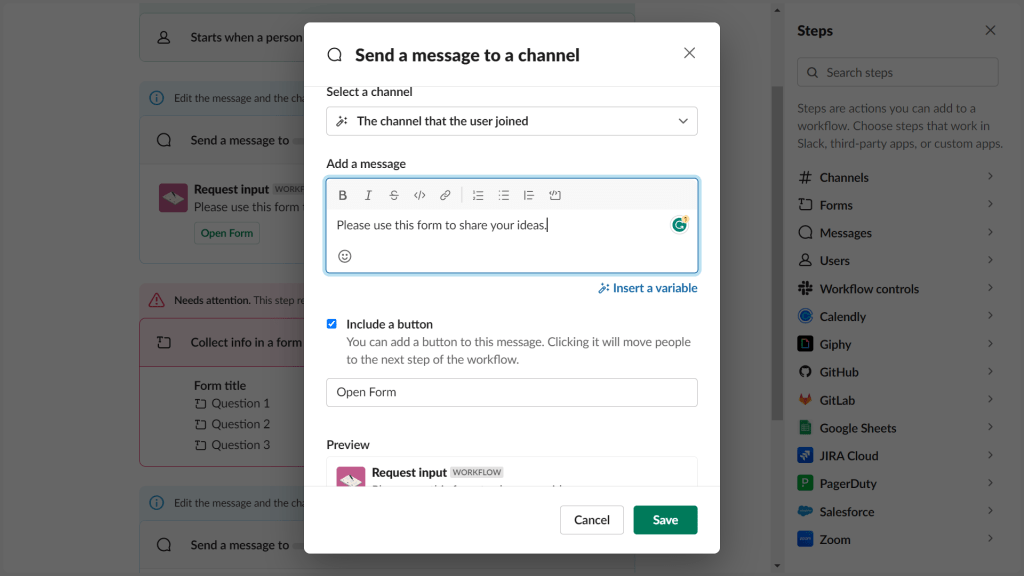Expand the Google Sheets integration section
This screenshot has width=1024, height=576.
pos(896,427)
